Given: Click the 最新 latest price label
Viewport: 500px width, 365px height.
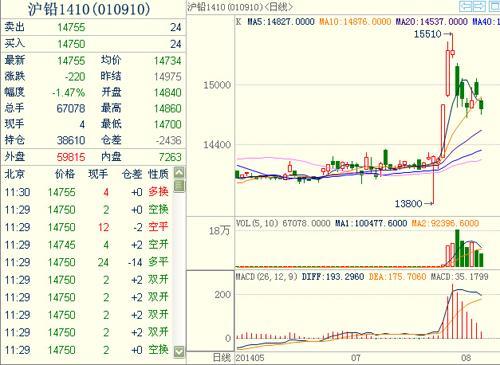Looking at the screenshot, I should click(x=15, y=60).
